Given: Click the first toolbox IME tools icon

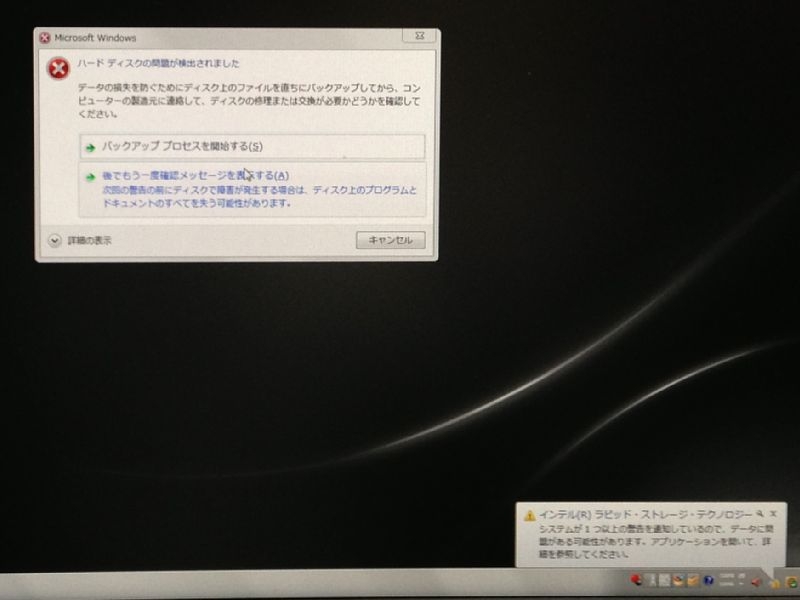Looking at the screenshot, I should [678, 581].
